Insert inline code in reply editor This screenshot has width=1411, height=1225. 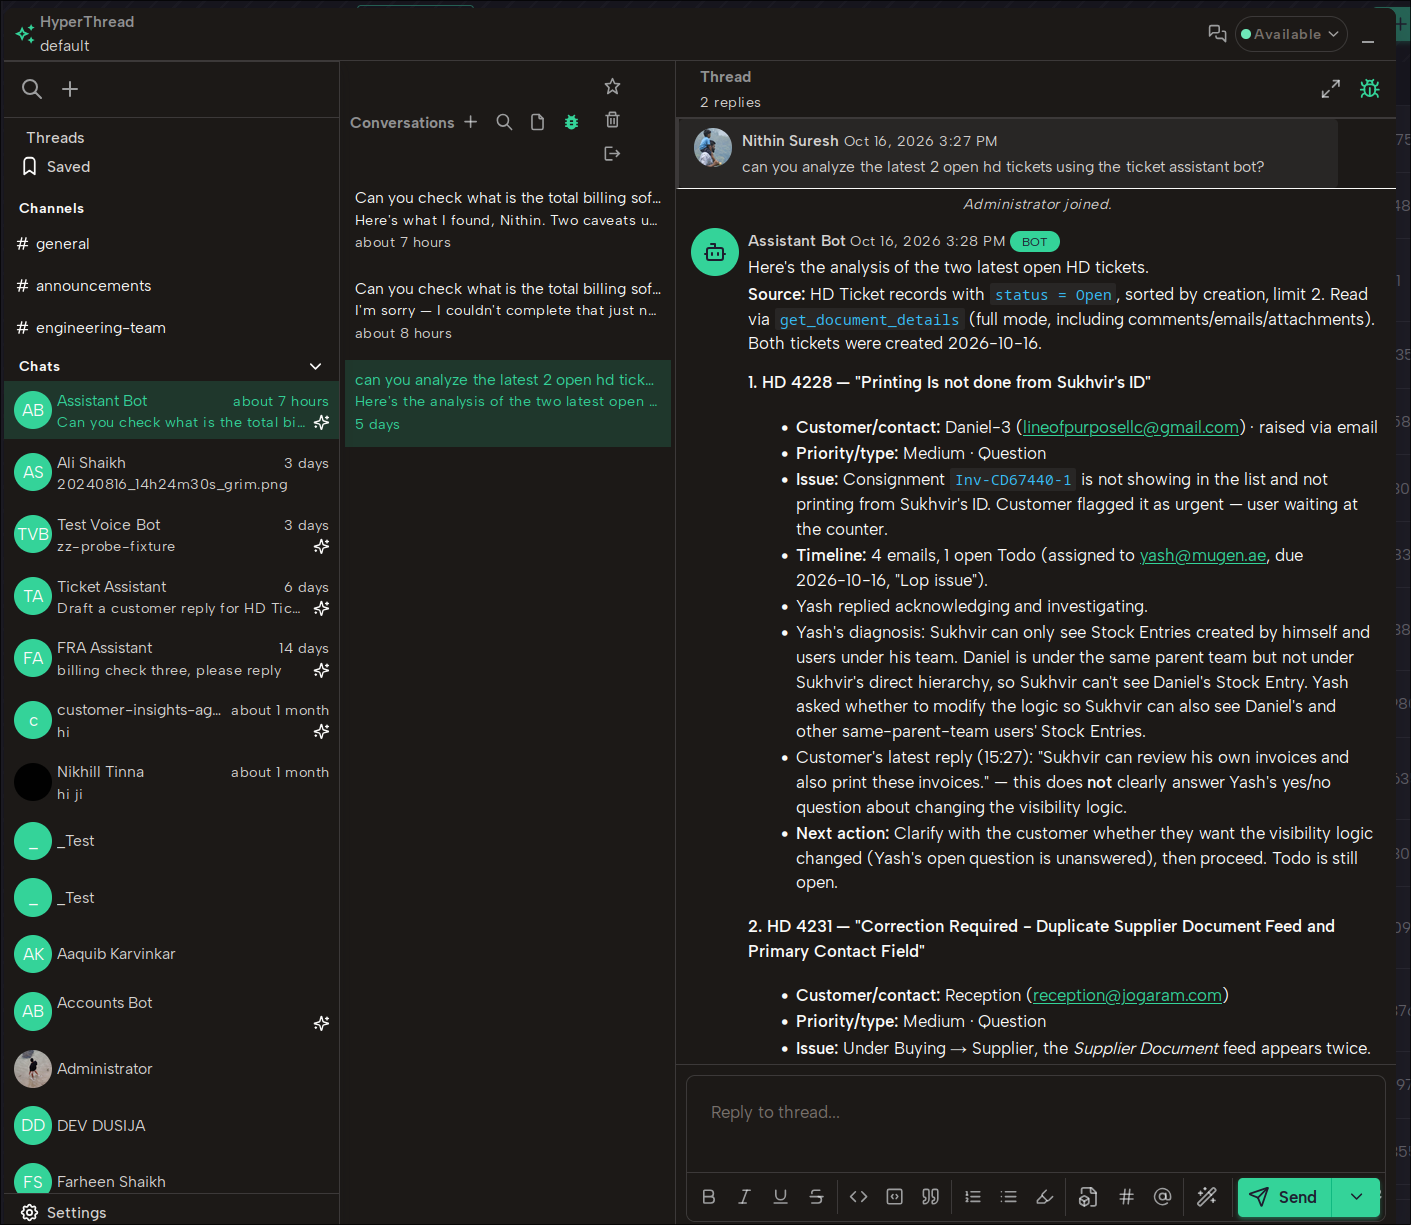coord(858,1197)
